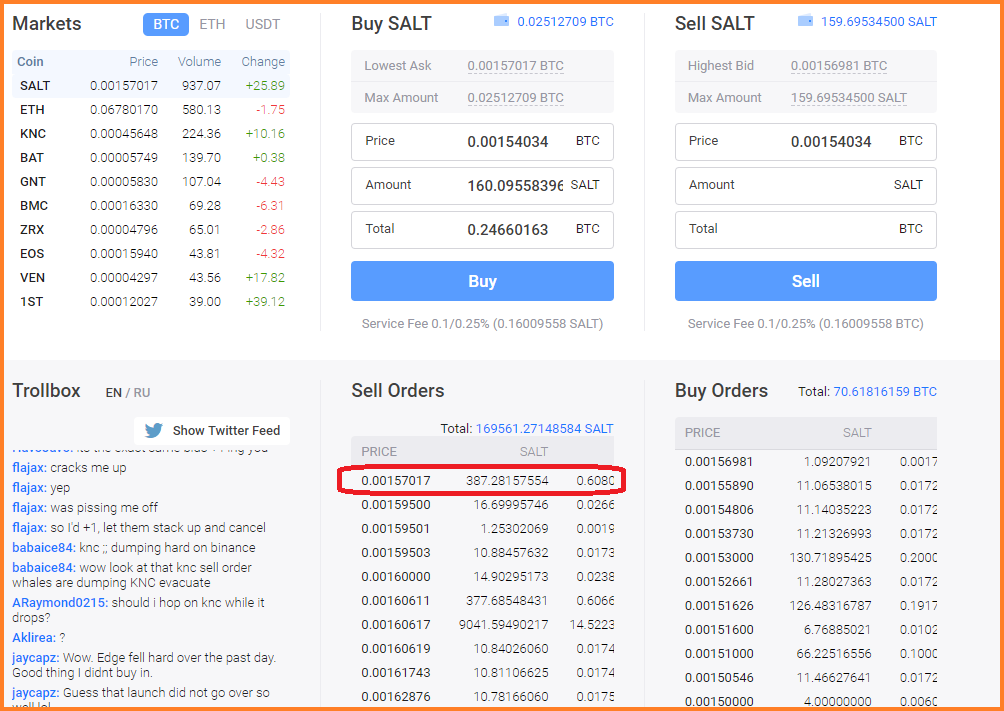Image resolution: width=1004 pixels, height=711 pixels.
Task: Click sell order at price 0.00160617
Action: tap(482, 625)
